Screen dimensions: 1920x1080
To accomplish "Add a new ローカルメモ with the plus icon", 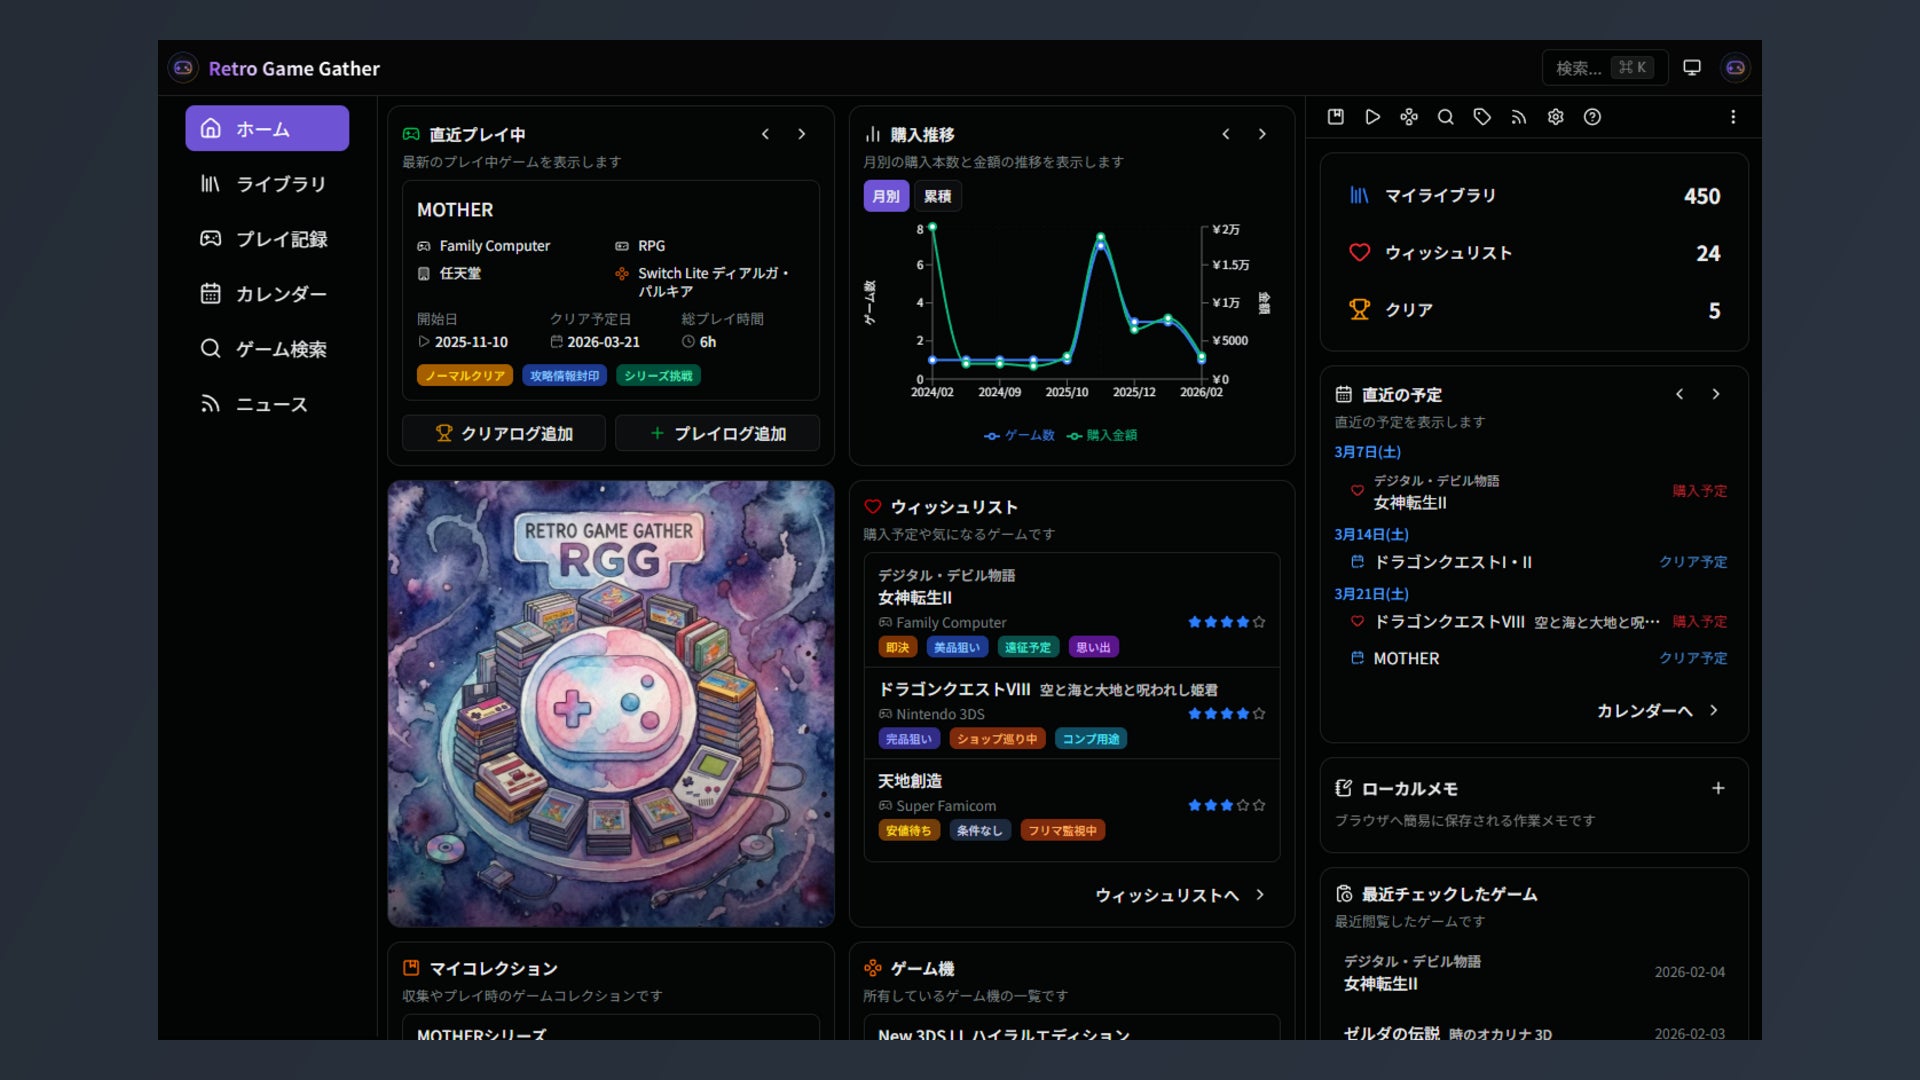I will 1718,788.
